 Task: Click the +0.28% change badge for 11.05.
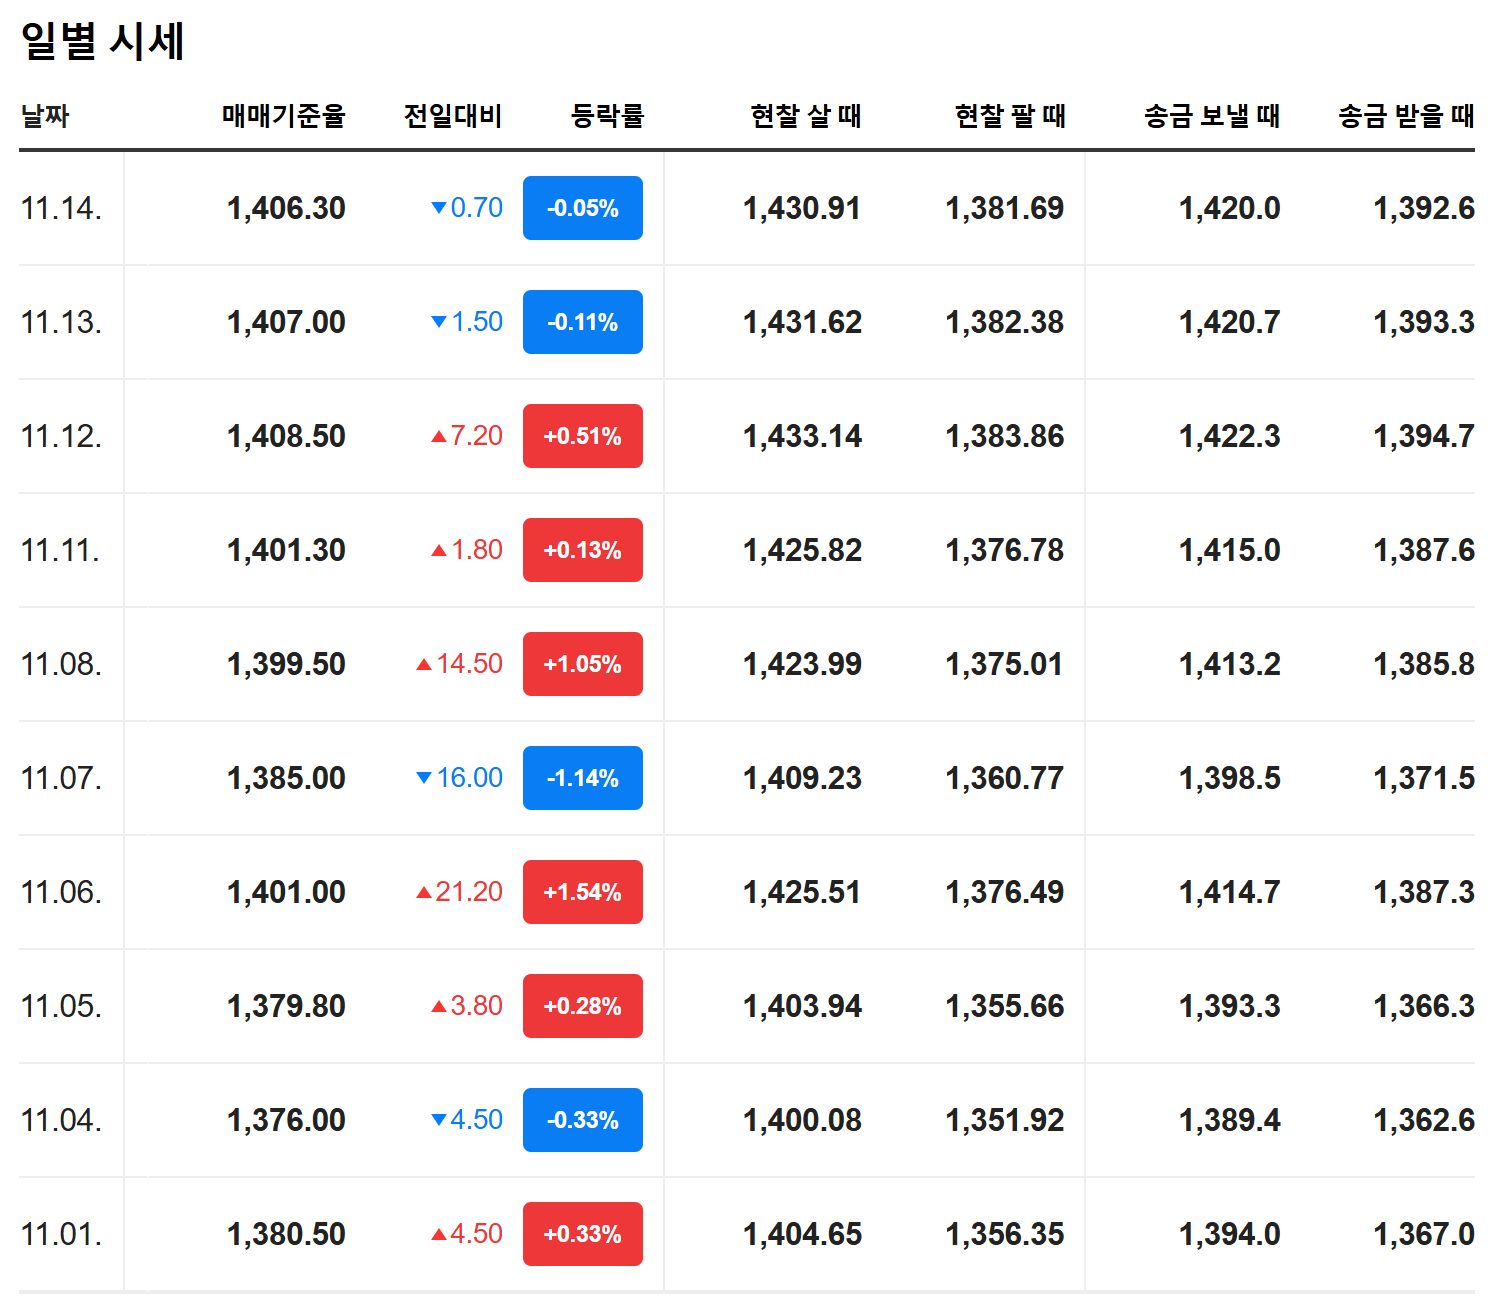pos(582,1006)
